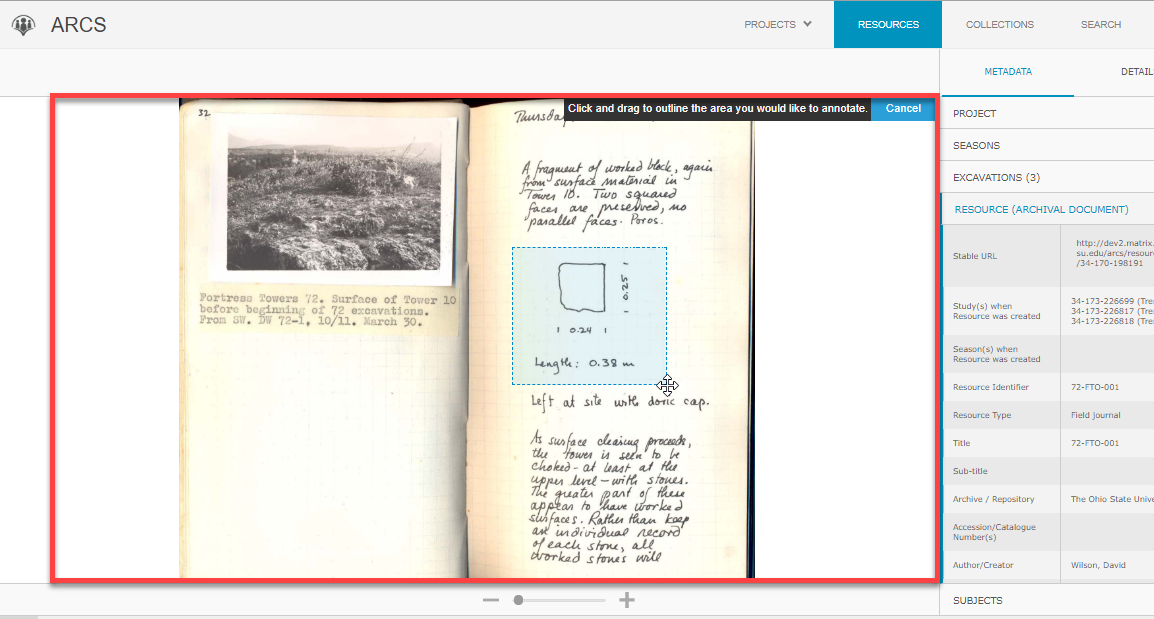Click the 'Study(s) when Resource was created' label
Screen dimensions: 1154x619
[997, 311]
